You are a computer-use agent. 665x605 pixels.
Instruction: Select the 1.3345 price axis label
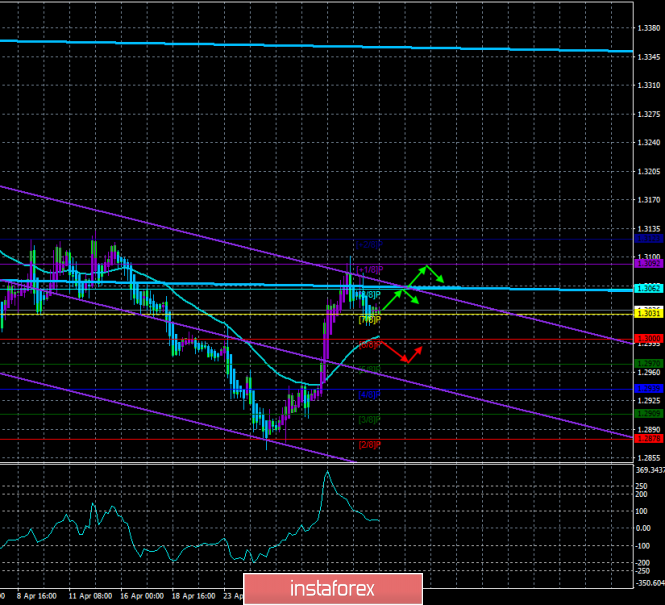pyautogui.click(x=649, y=57)
